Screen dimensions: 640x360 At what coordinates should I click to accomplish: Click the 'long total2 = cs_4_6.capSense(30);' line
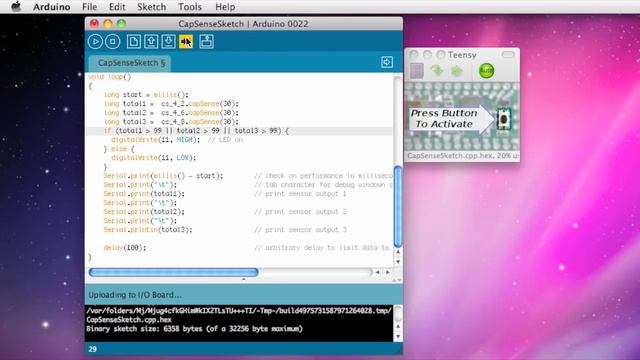point(171,113)
